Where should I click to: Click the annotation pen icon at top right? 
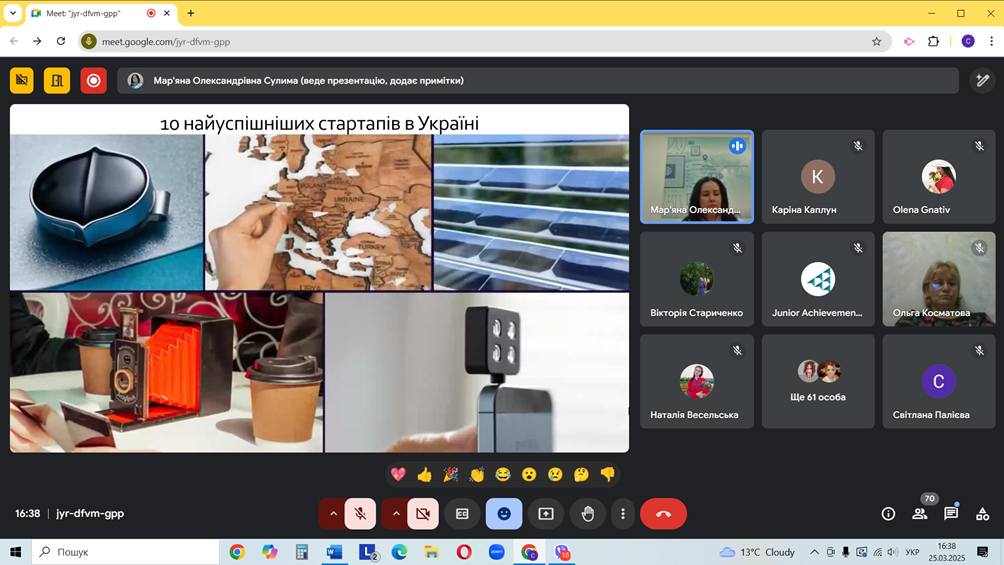983,81
